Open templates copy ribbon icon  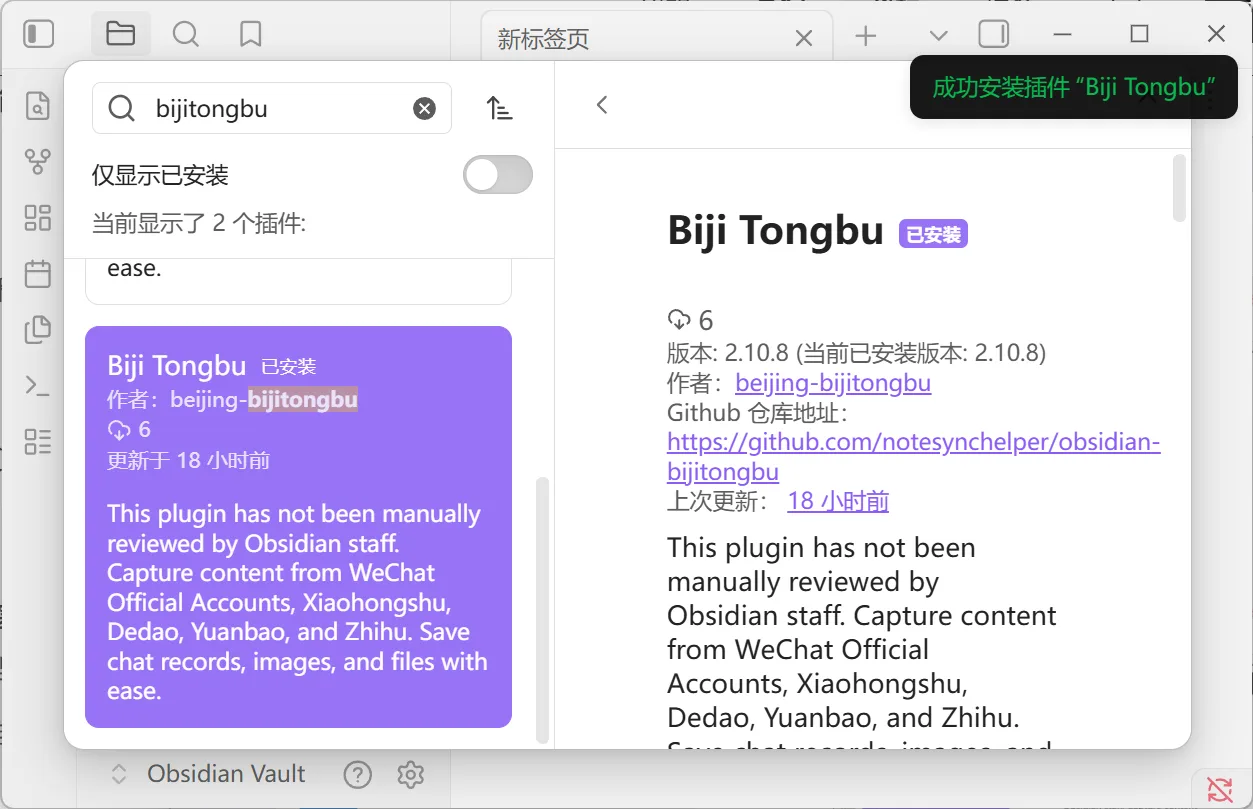[x=38, y=329]
